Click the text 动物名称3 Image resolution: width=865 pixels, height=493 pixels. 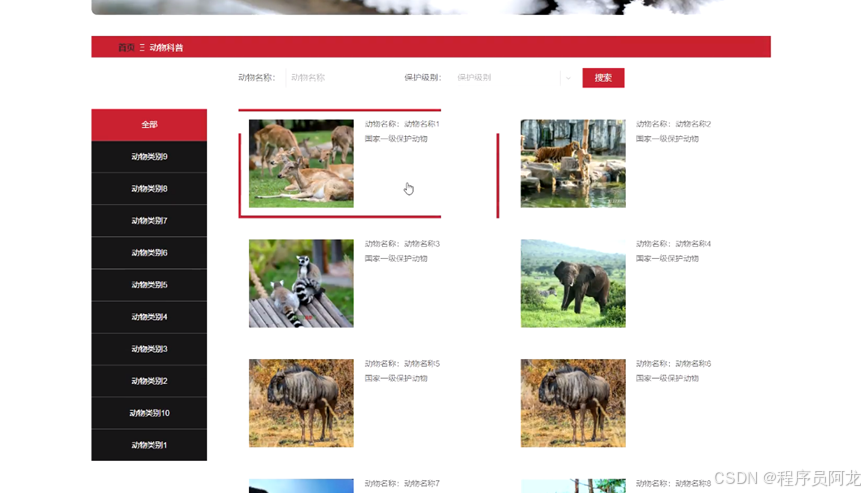[x=422, y=244]
